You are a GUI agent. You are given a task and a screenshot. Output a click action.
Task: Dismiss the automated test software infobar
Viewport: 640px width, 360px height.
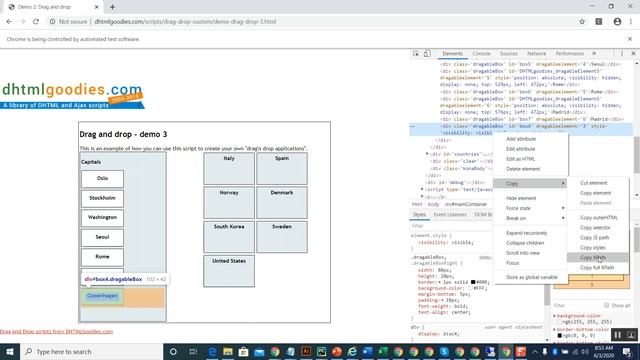(x=630, y=39)
